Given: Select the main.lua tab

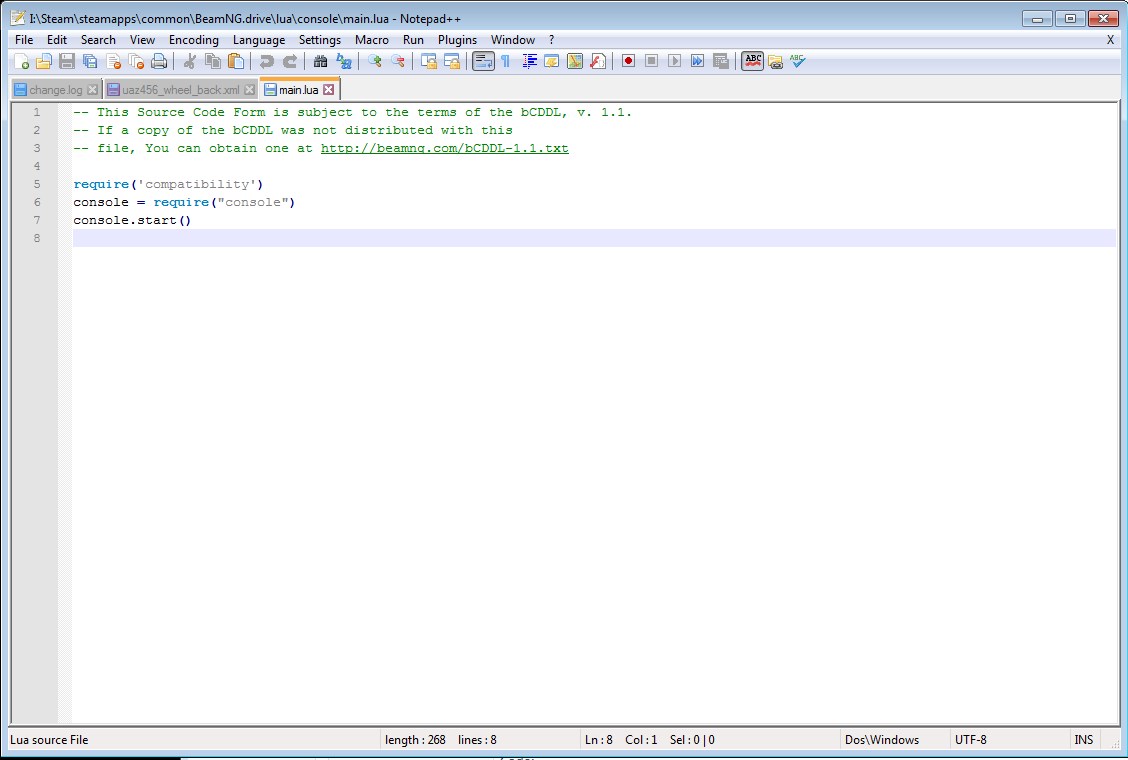Looking at the screenshot, I should coord(299,90).
